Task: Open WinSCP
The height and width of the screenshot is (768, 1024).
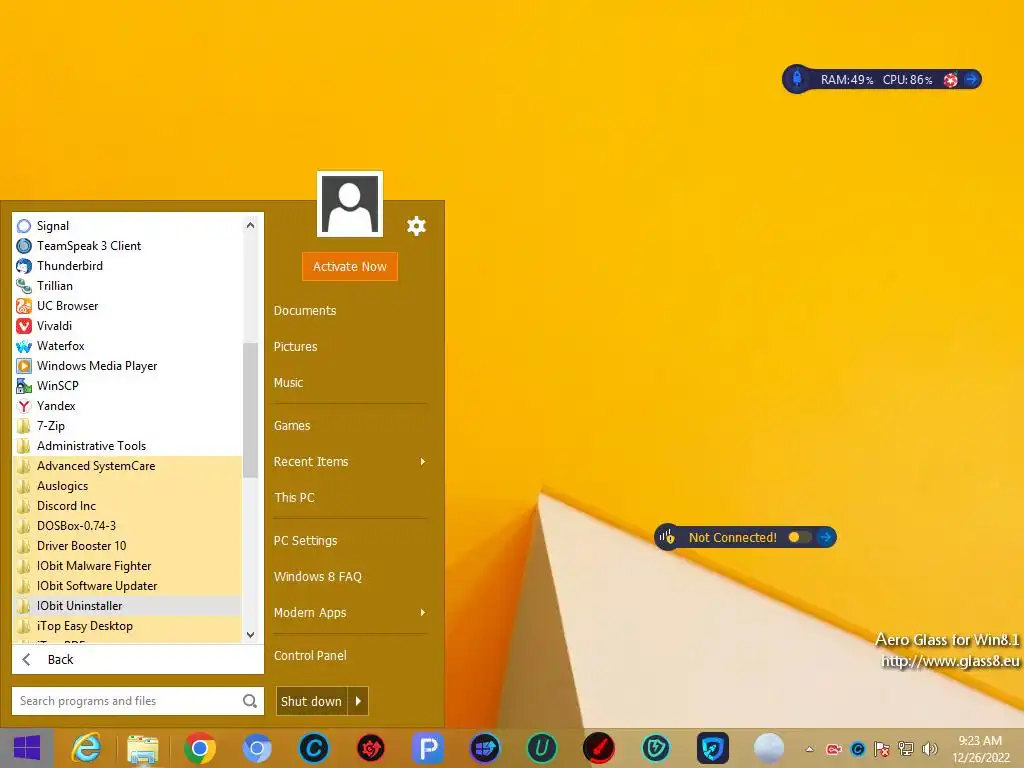Action: tap(127, 386)
